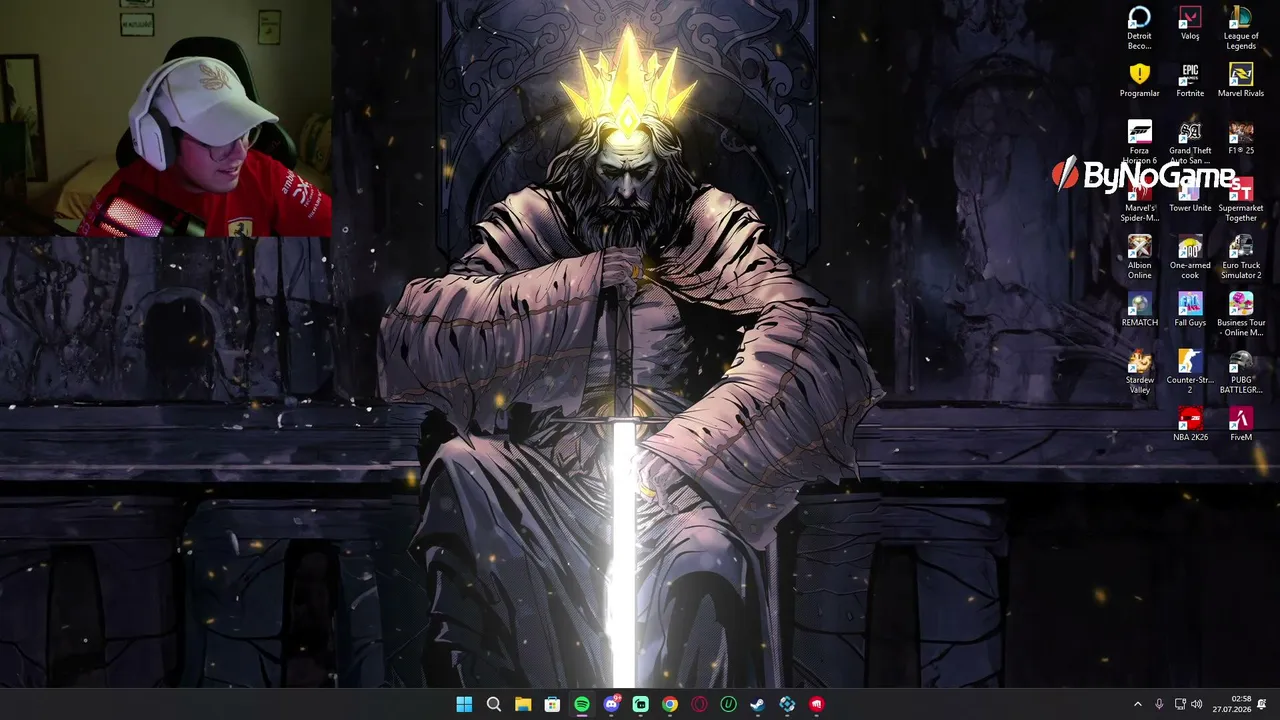
Task: Click the Fortnite desktop icon
Action: click(x=1190, y=81)
